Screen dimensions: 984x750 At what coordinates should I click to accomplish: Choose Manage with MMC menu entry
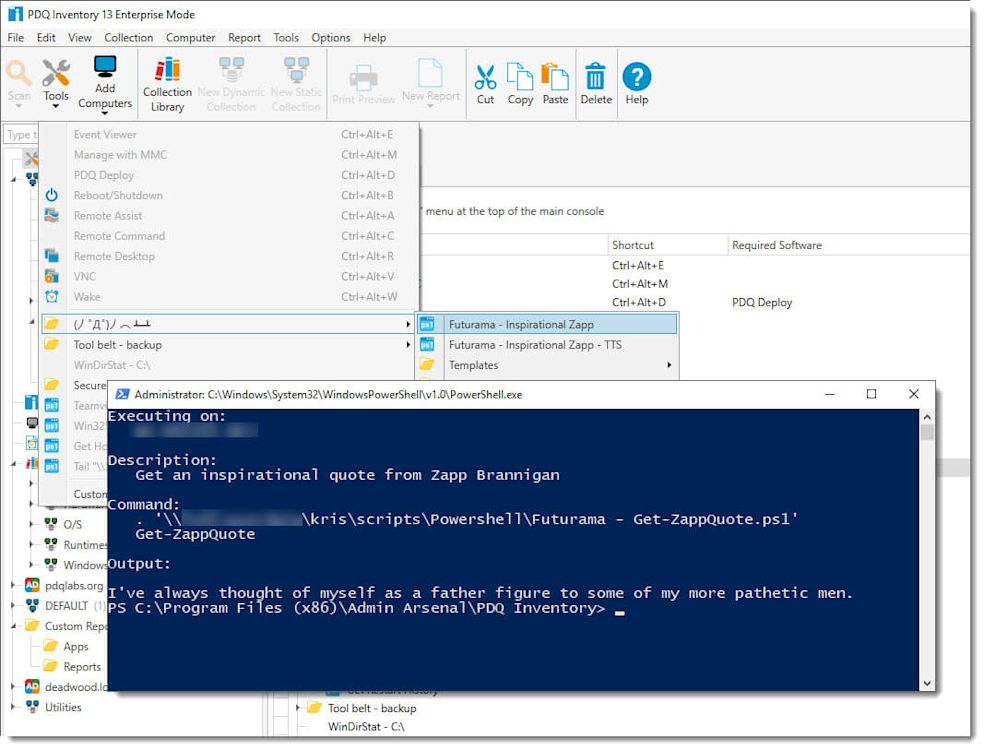click(x=229, y=154)
